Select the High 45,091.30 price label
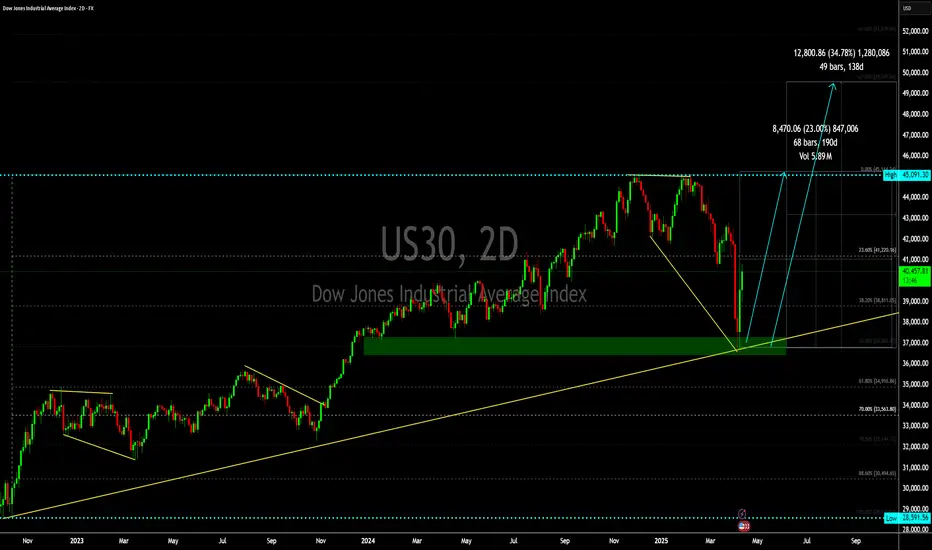 click(906, 175)
